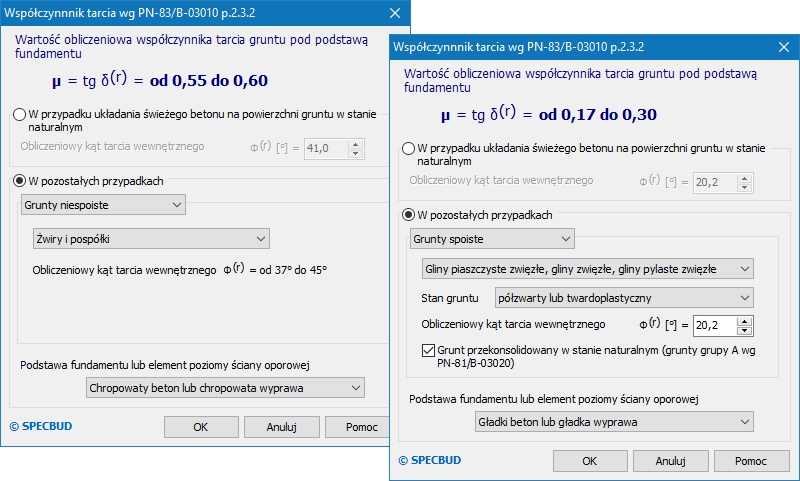Decrease friction angle with down spinner arrow
The image size is (800, 481).
tap(744, 330)
